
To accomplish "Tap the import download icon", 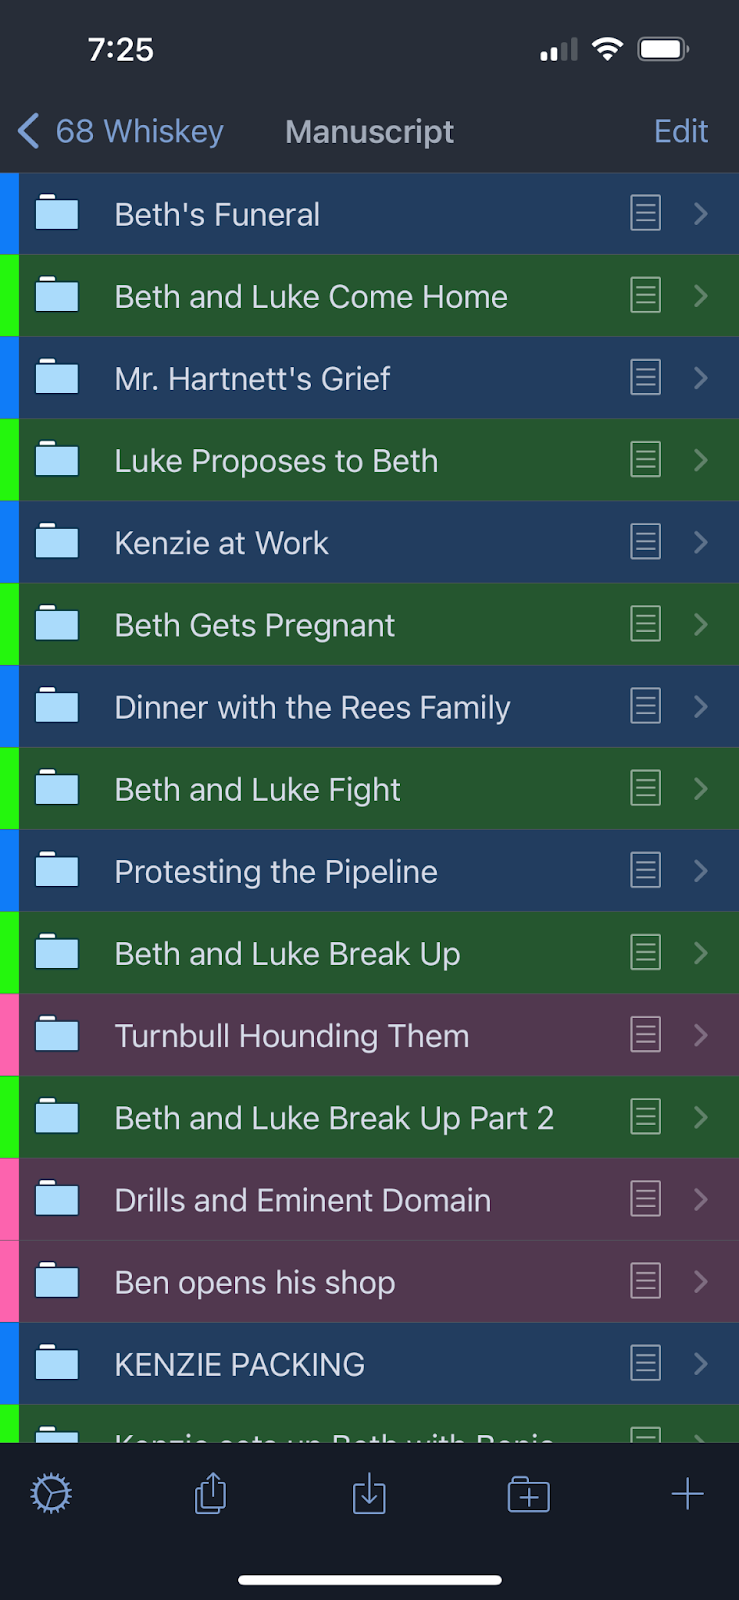I will pyautogui.click(x=369, y=1494).
